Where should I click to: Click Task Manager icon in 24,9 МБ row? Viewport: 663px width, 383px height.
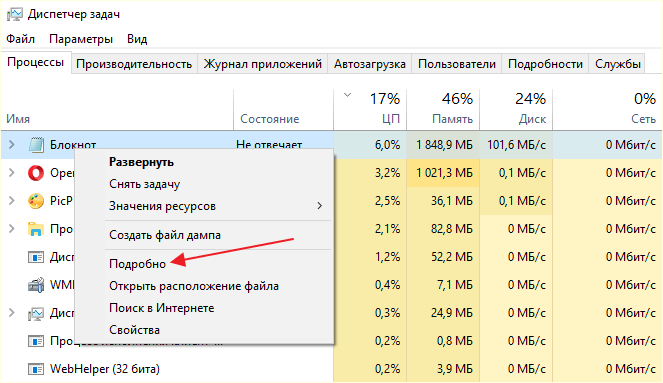point(36,313)
